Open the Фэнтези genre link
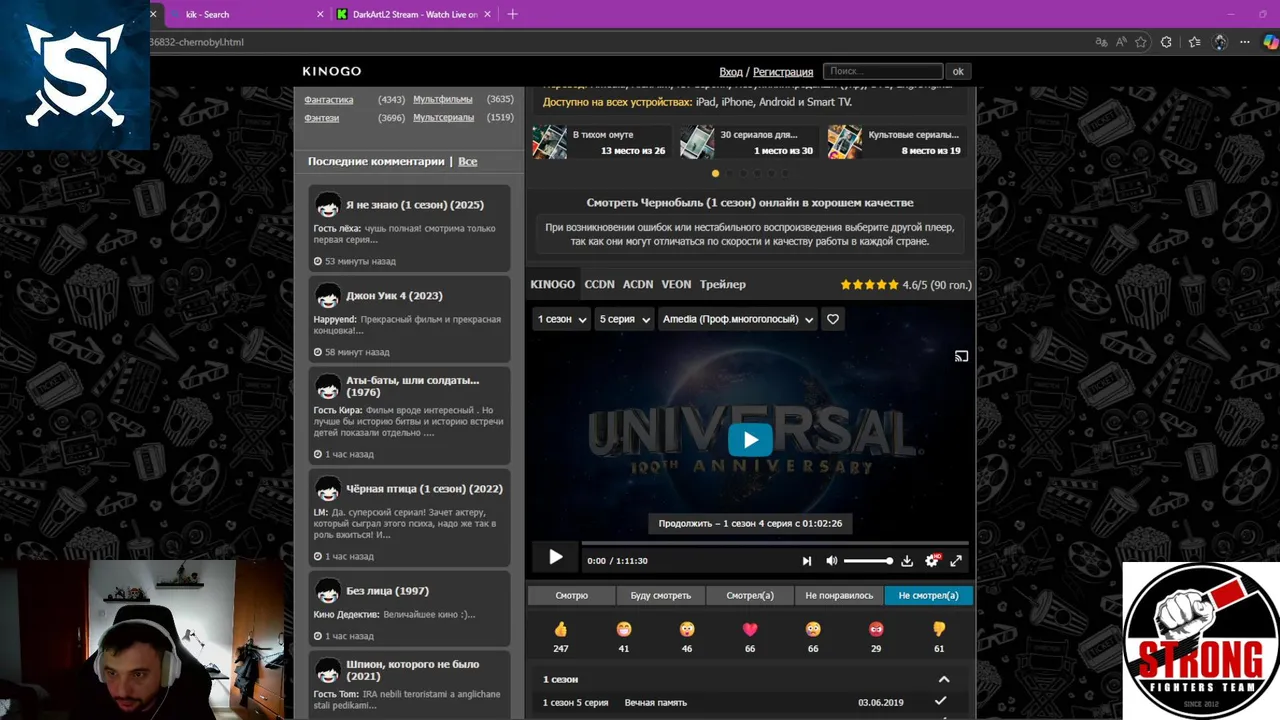This screenshot has height=720, width=1280. pos(322,118)
